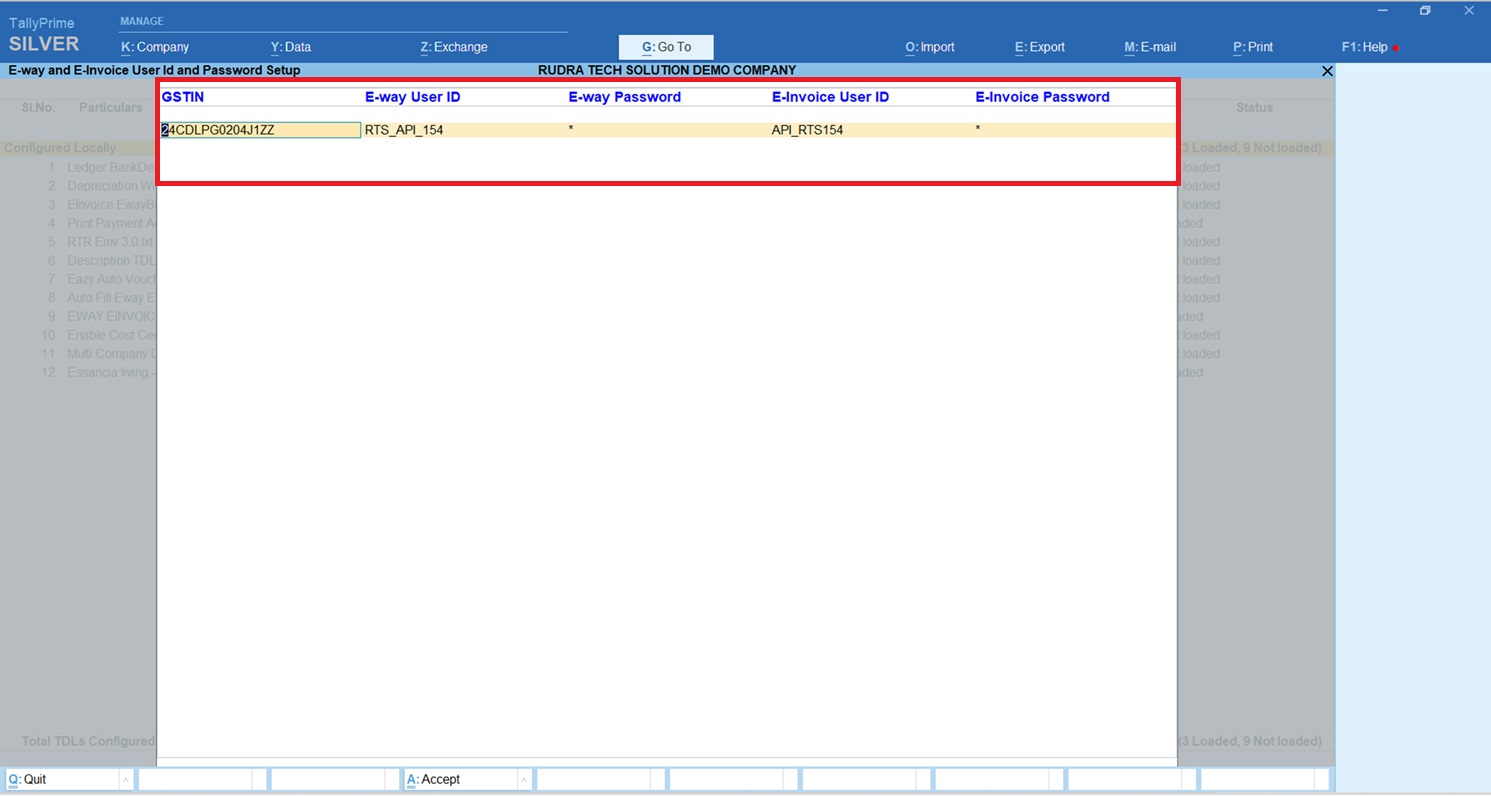
Task: Open the K: Company menu
Action: click(x=155, y=47)
